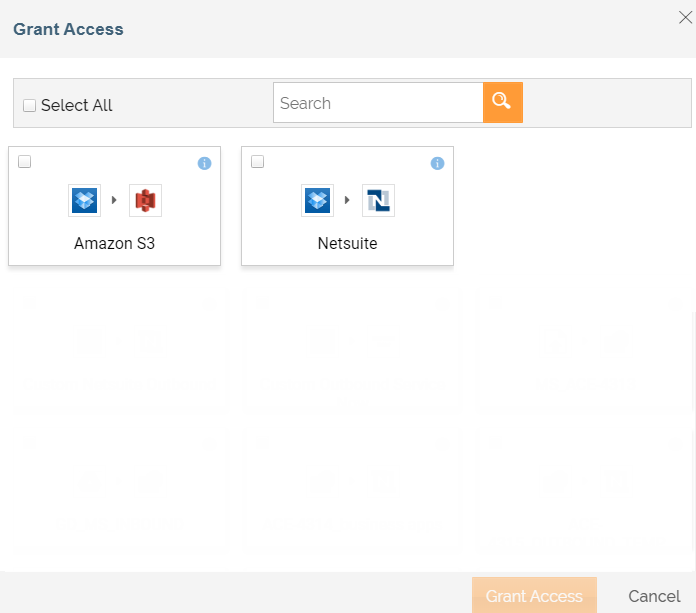This screenshot has height=613, width=696.
Task: Click the Cancel button
Action: coord(654,596)
